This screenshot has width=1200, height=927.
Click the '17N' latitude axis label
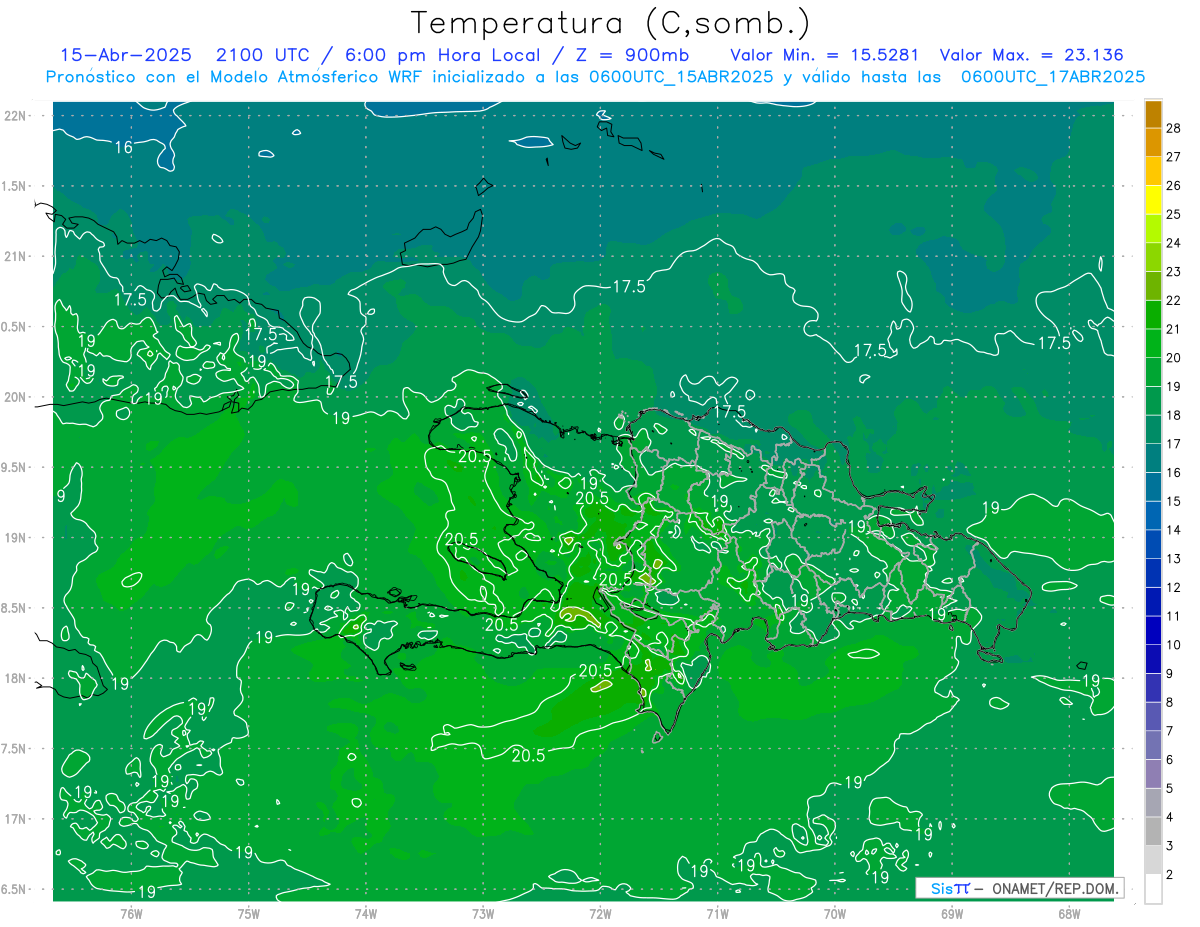click(x=17, y=819)
